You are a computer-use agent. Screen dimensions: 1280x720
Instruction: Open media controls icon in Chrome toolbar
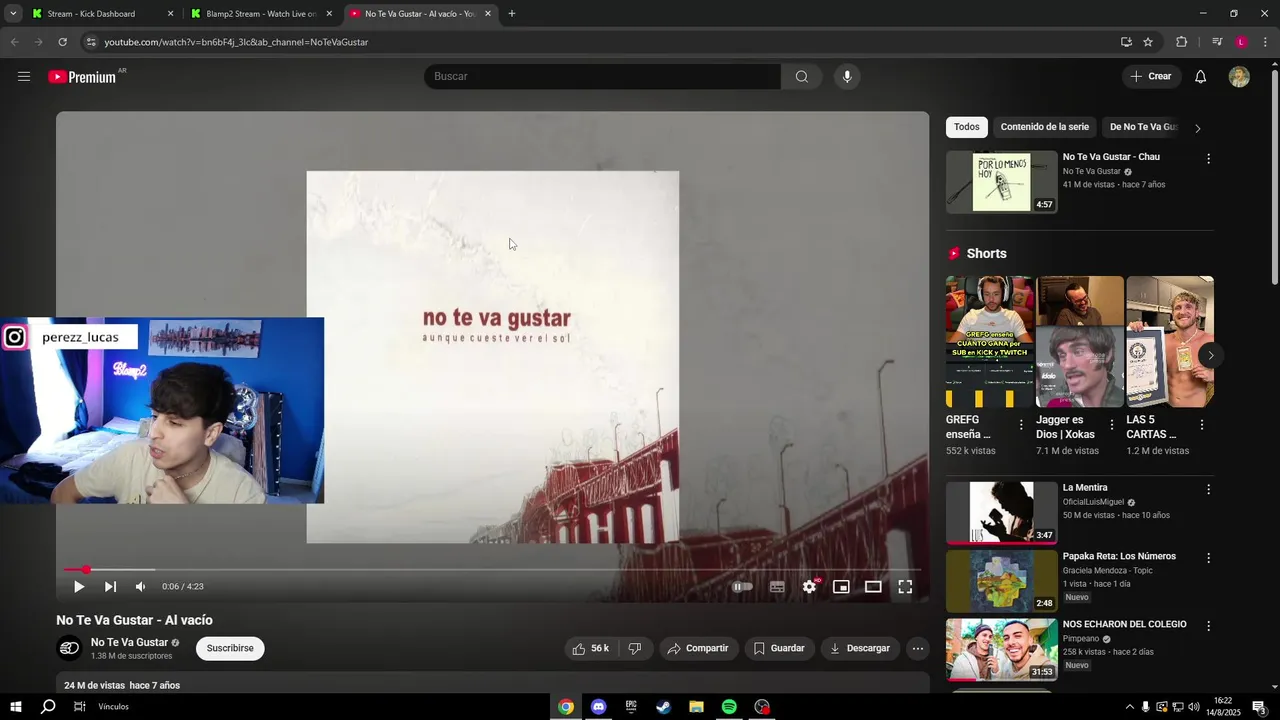(1217, 42)
